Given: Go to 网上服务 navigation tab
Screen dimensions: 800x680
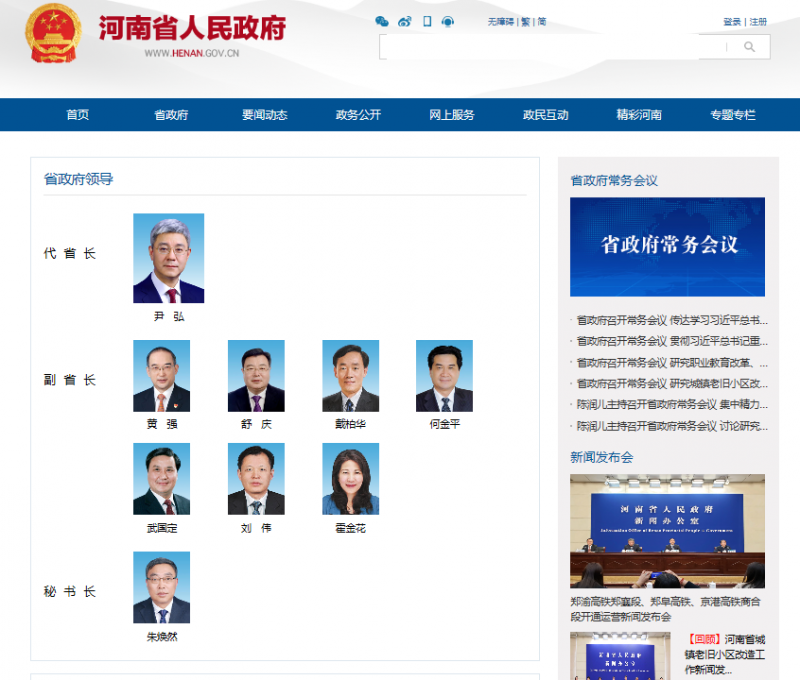Looking at the screenshot, I should [452, 115].
